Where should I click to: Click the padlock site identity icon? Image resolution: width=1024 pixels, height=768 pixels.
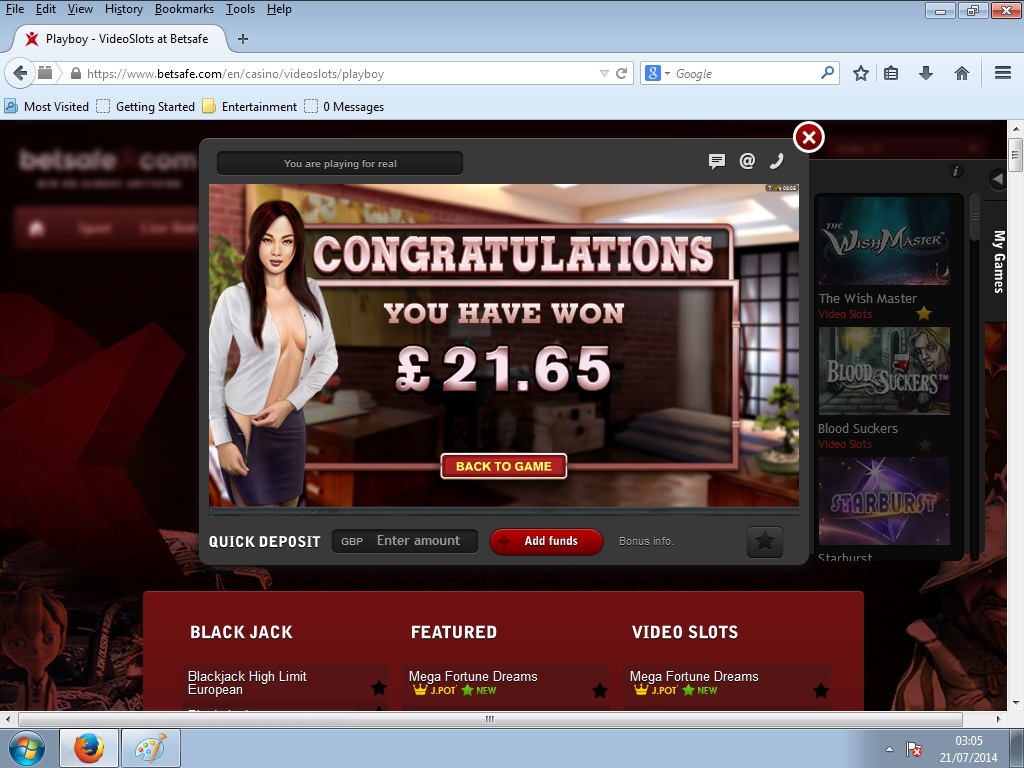pyautogui.click(x=76, y=73)
